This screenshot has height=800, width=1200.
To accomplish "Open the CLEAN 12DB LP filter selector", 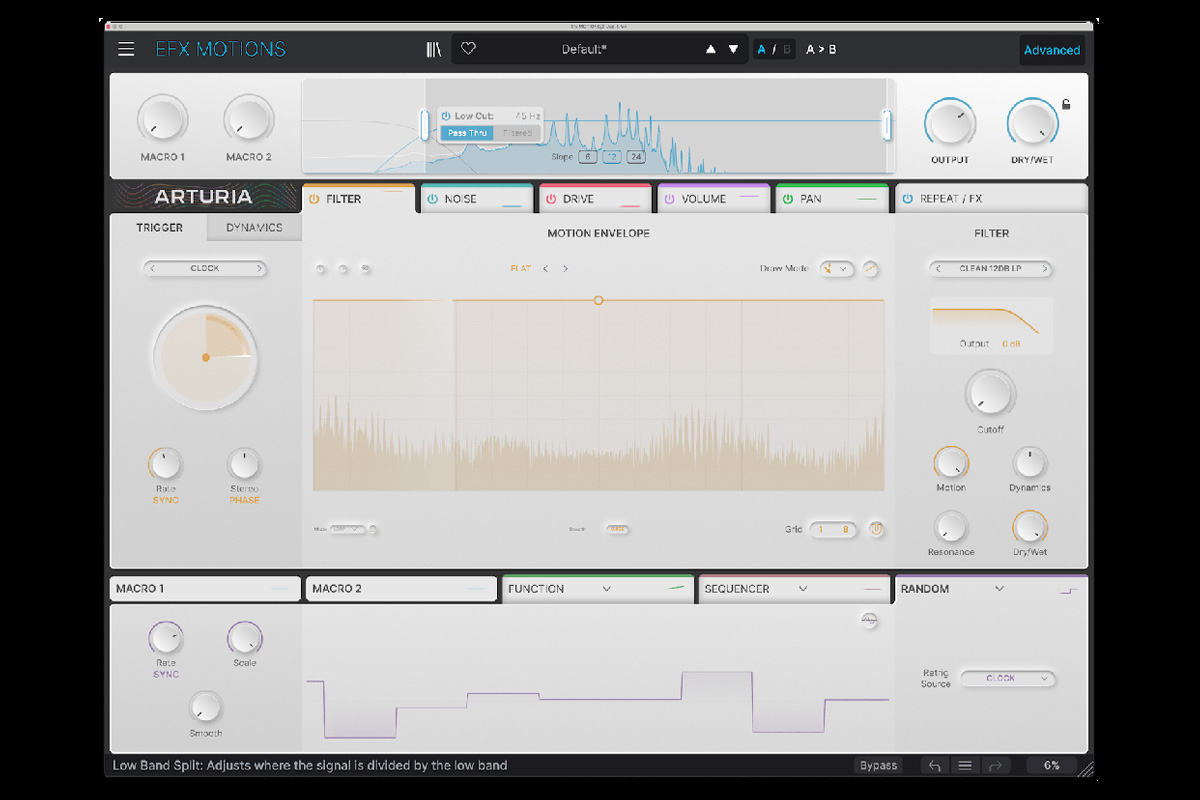I will [991, 268].
